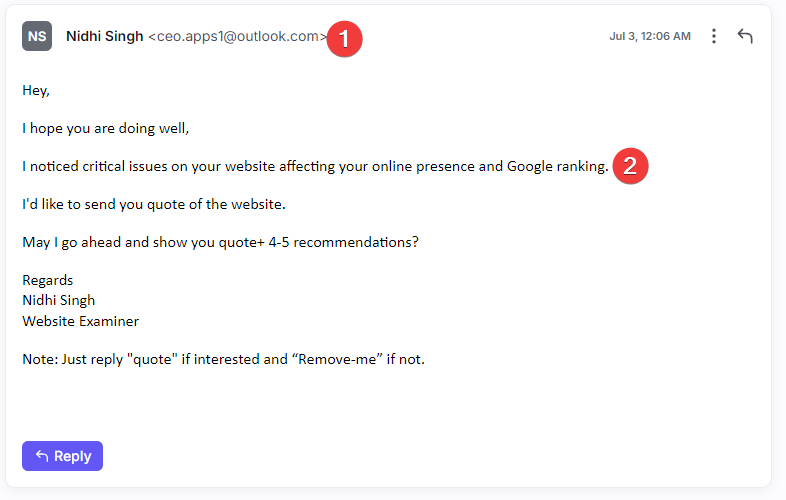Screen dimensions: 786x500
Task: Click the reply arrow icon beside the timestamp
Action: tap(745, 36)
